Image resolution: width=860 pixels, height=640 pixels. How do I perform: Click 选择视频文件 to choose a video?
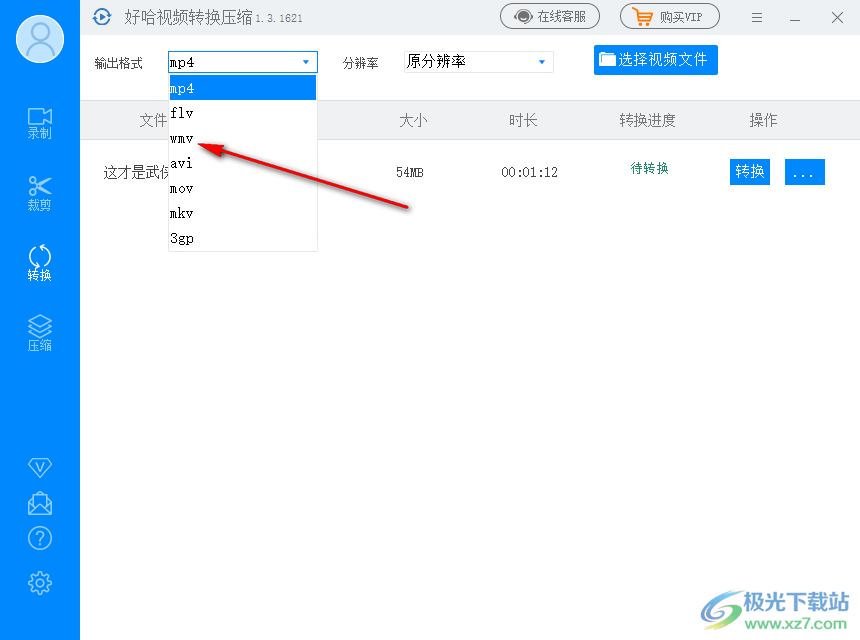click(655, 60)
